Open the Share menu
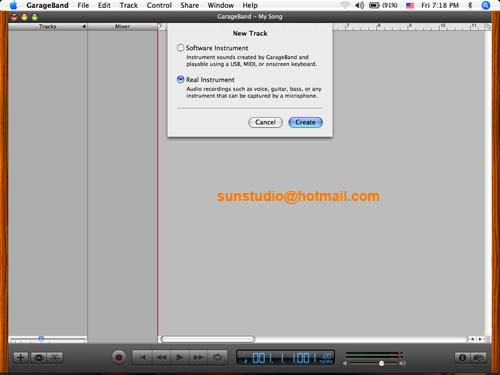The height and width of the screenshot is (375, 500). point(190,5)
